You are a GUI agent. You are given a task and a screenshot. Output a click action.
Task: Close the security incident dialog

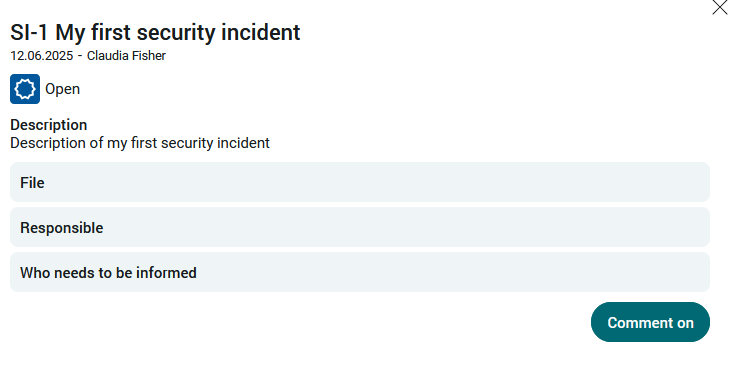(x=720, y=7)
